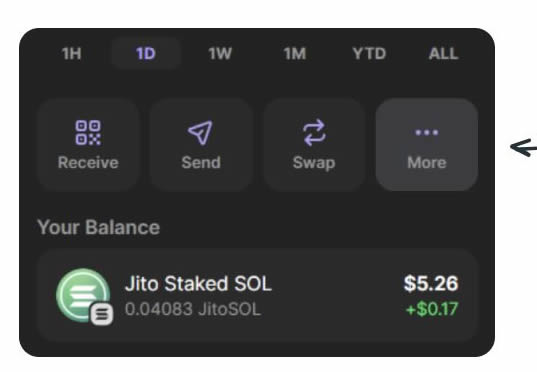Click the Send paper plane icon
The image size is (537, 372).
(x=201, y=133)
